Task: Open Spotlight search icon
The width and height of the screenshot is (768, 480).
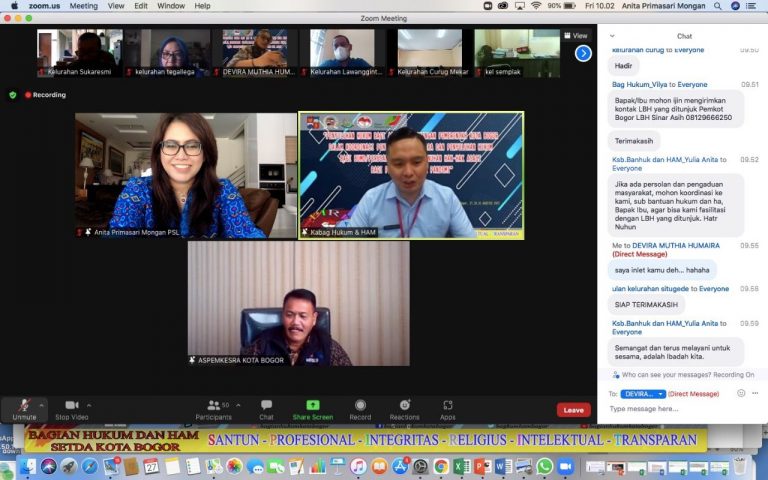Action: click(x=718, y=6)
